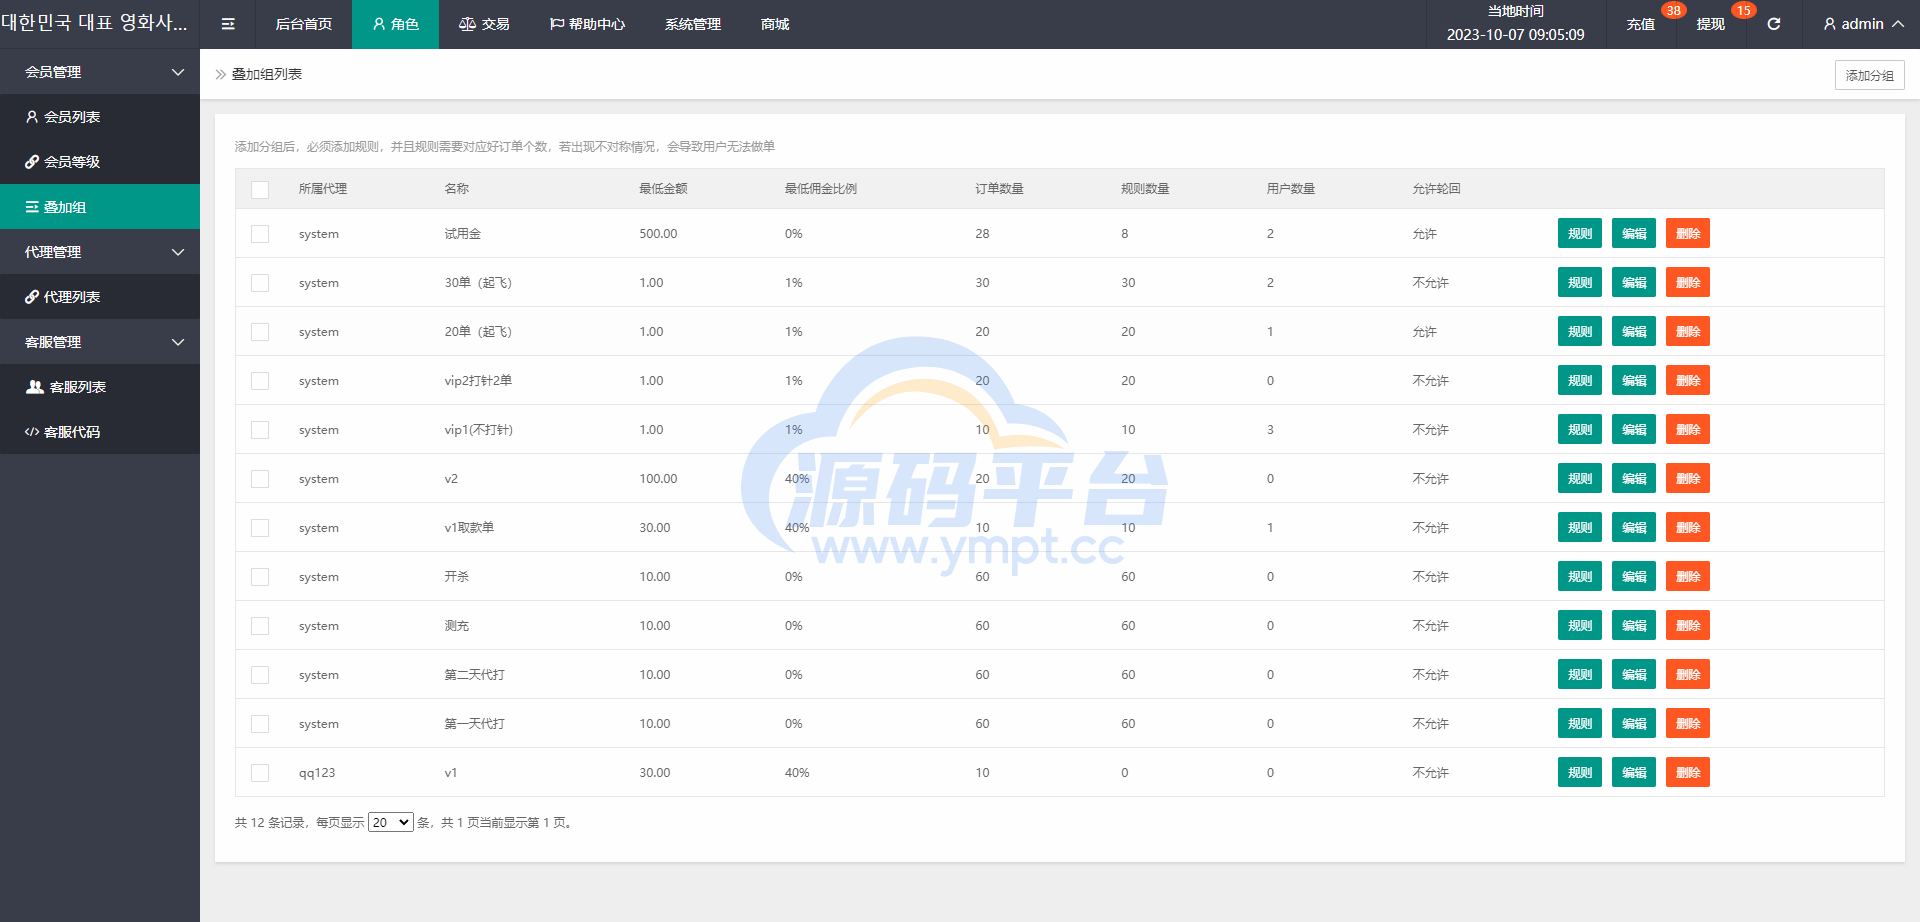The image size is (1920, 922).
Task: Select 叠加组 in the sidebar
Action: coord(100,207)
